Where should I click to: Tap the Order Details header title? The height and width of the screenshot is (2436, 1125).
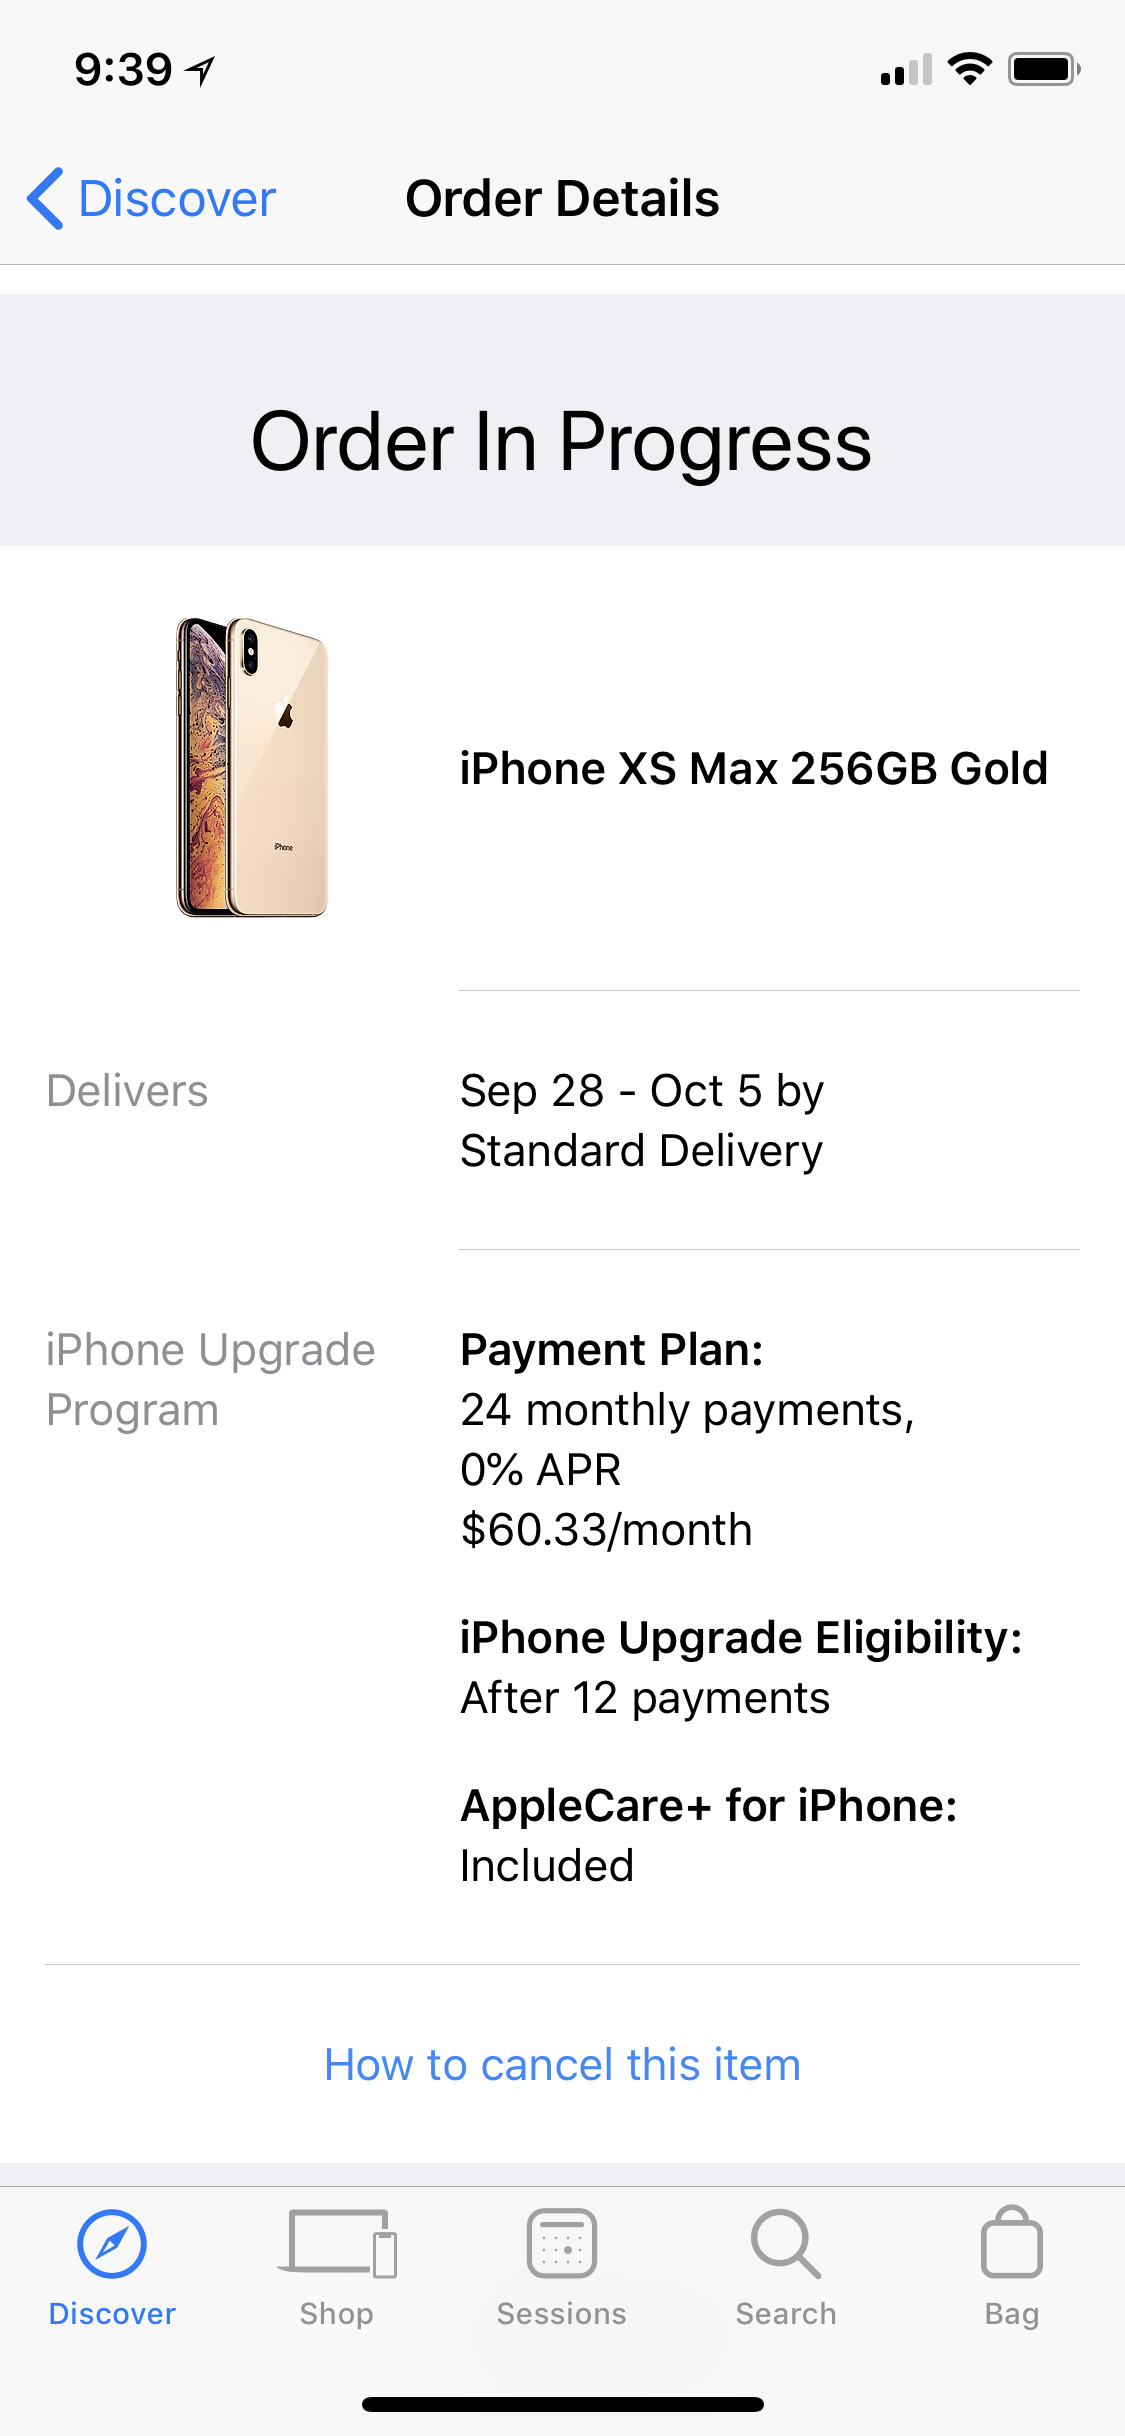coord(562,198)
